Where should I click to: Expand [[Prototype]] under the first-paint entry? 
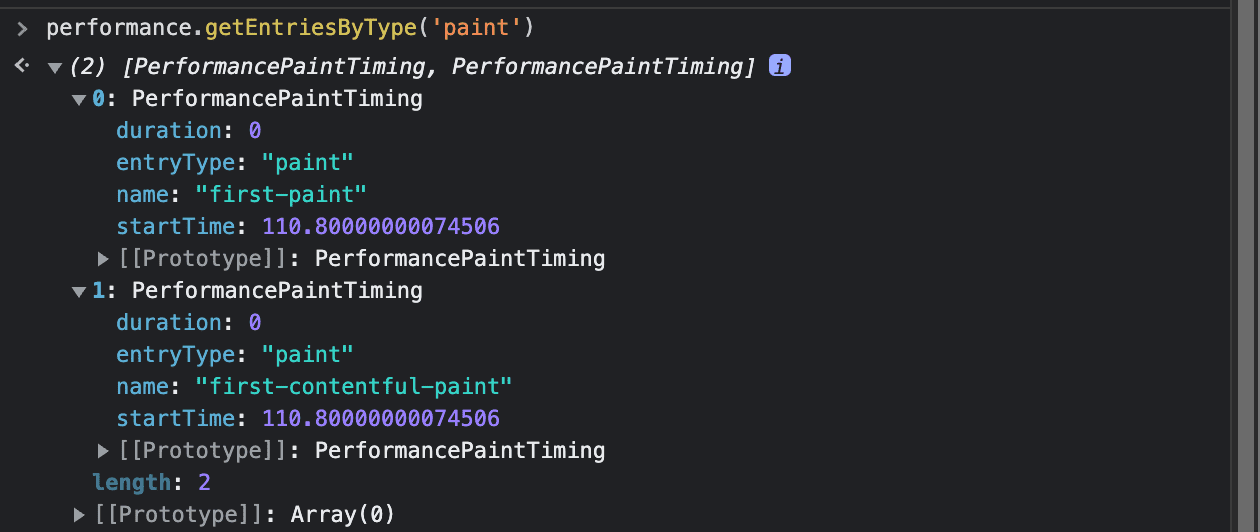[103, 259]
